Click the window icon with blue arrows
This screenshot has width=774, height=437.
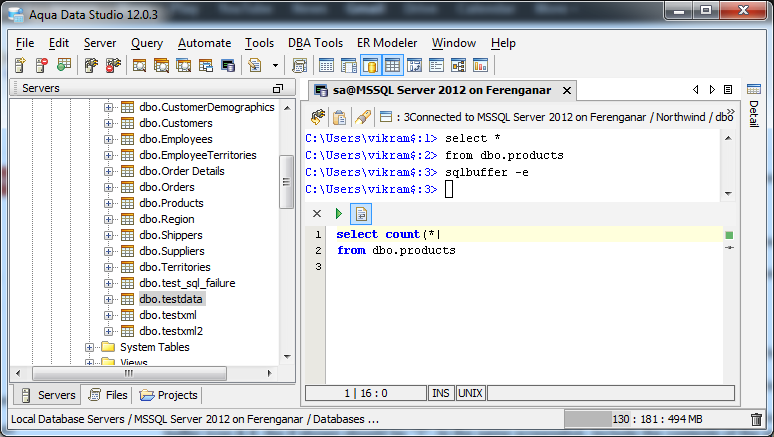point(415,65)
